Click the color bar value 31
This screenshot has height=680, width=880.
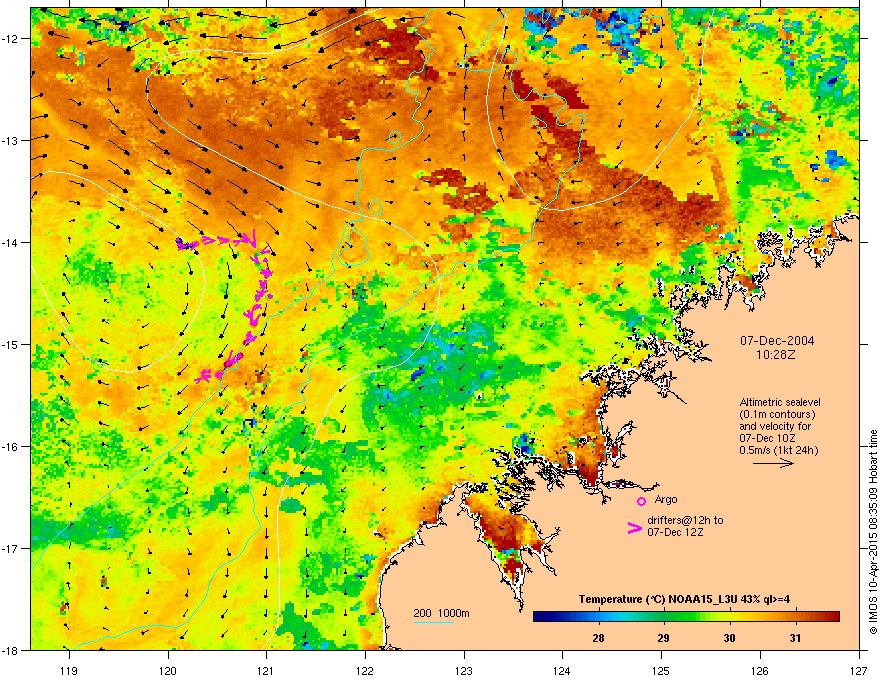point(795,638)
